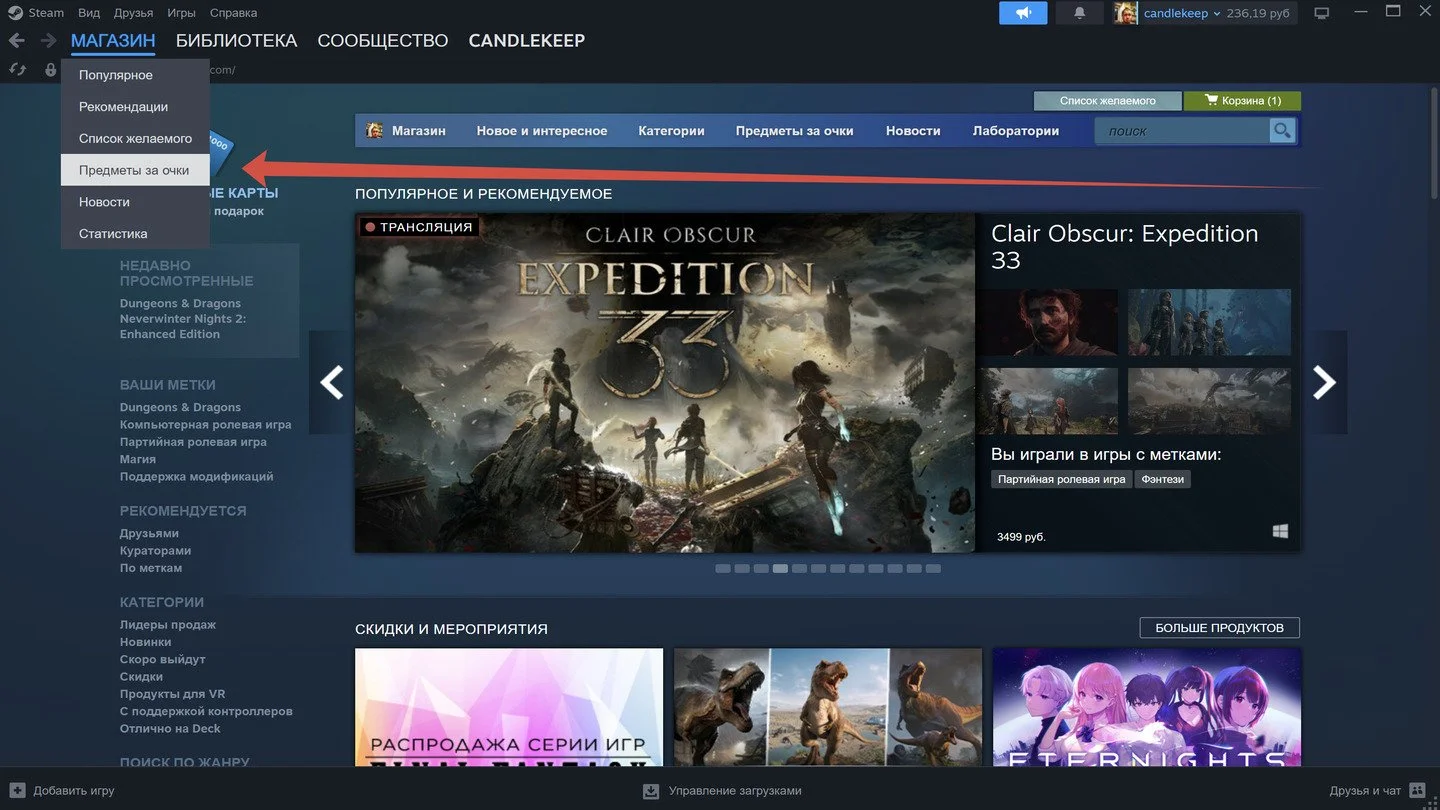Open Предметы за очки in store navigation bar
1440x810 pixels.
click(x=795, y=131)
